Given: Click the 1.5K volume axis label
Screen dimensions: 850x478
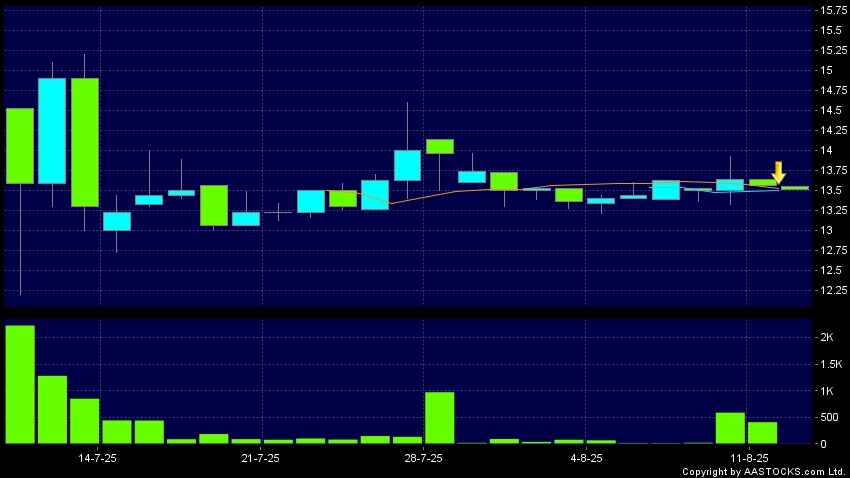Looking at the screenshot, I should click(x=831, y=364).
